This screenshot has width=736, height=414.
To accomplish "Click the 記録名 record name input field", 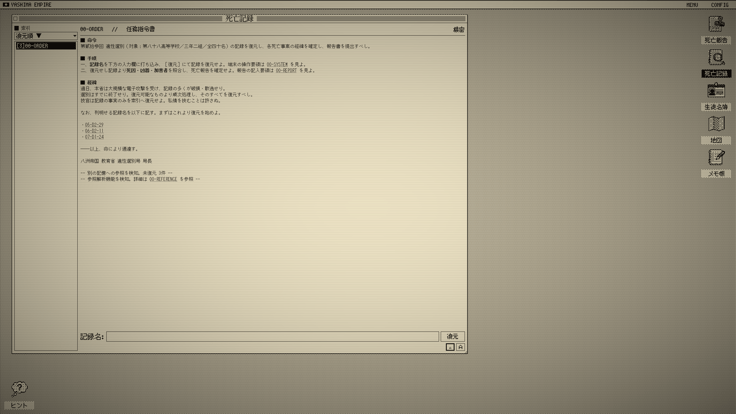I will pyautogui.click(x=272, y=337).
